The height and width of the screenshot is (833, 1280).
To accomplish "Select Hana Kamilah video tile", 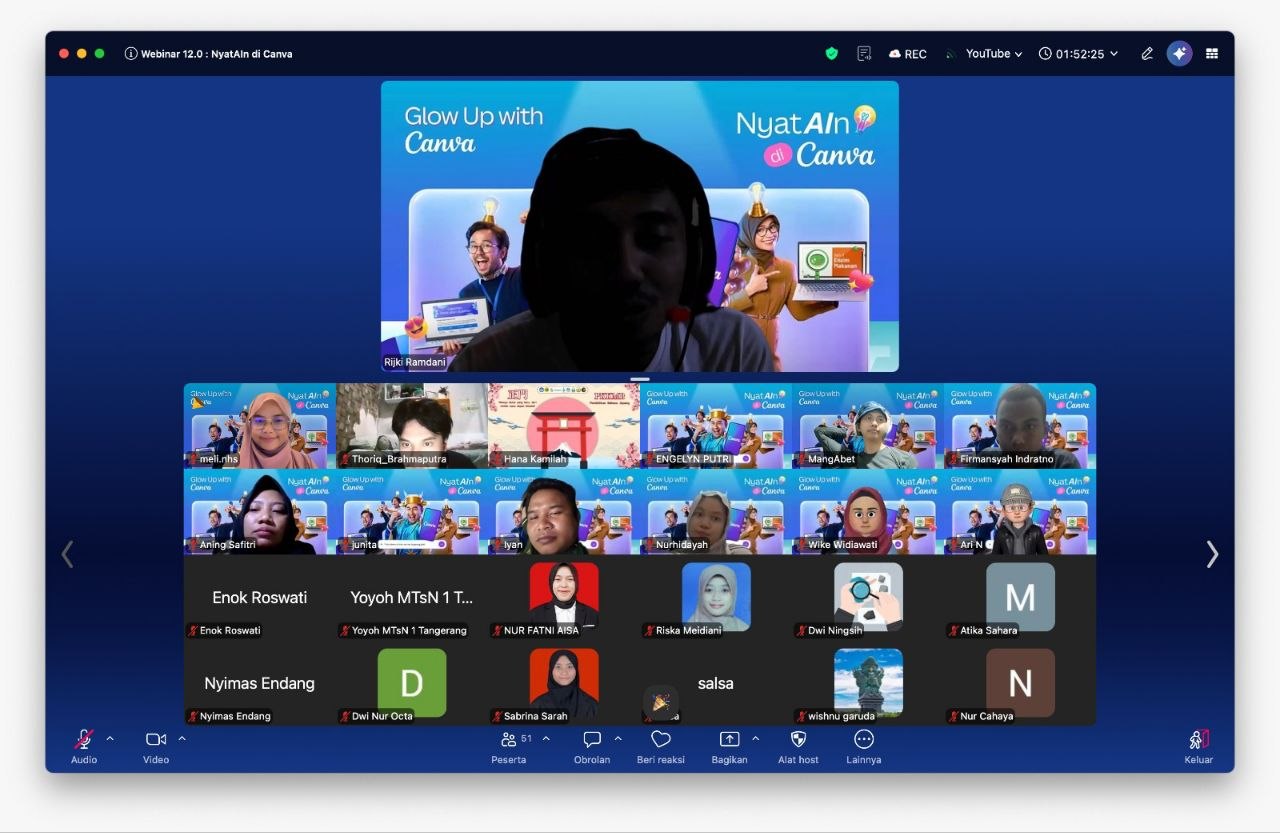I will pos(564,426).
